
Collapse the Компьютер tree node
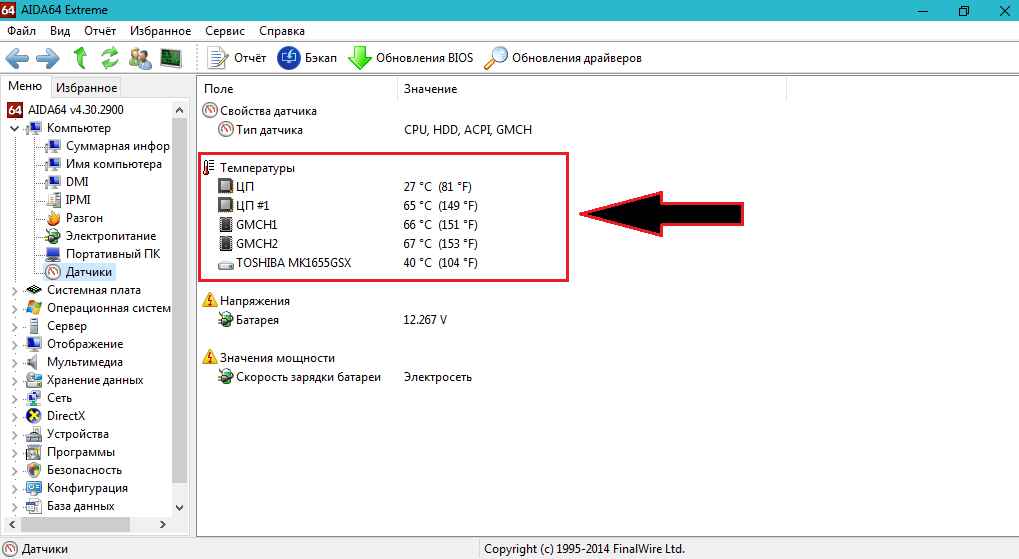[14, 128]
